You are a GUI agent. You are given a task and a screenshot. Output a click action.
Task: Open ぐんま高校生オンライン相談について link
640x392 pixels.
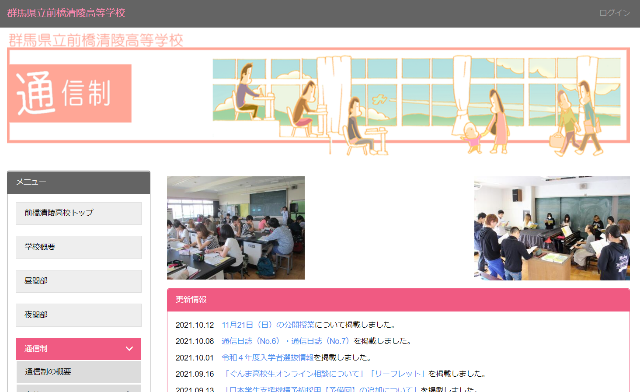pos(294,374)
